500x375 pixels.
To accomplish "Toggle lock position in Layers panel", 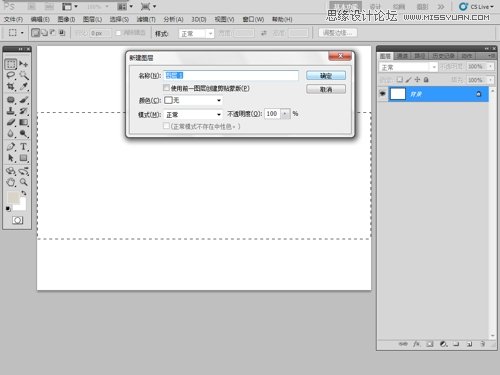I will [x=417, y=80].
